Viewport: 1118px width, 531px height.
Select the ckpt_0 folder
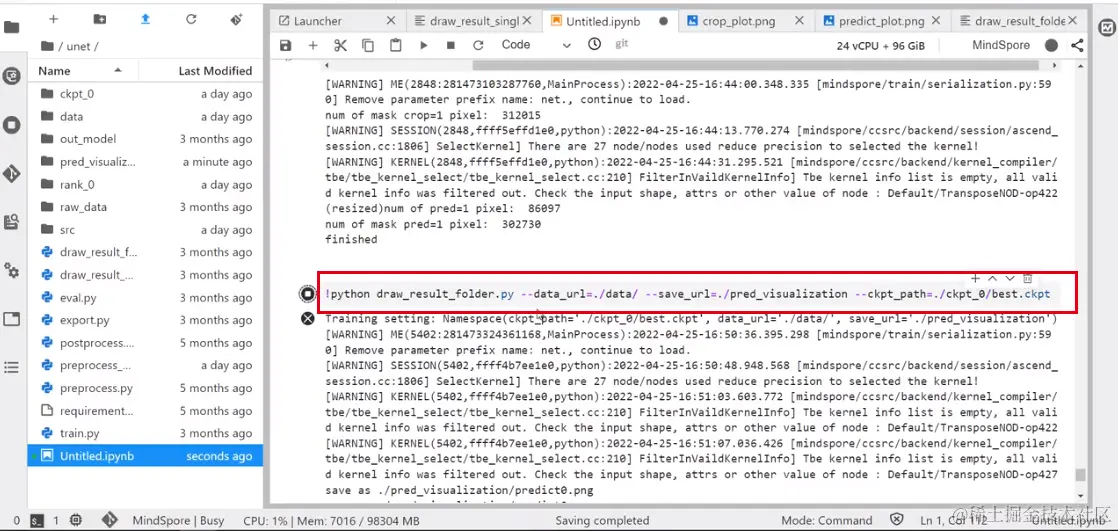click(x=145, y=94)
